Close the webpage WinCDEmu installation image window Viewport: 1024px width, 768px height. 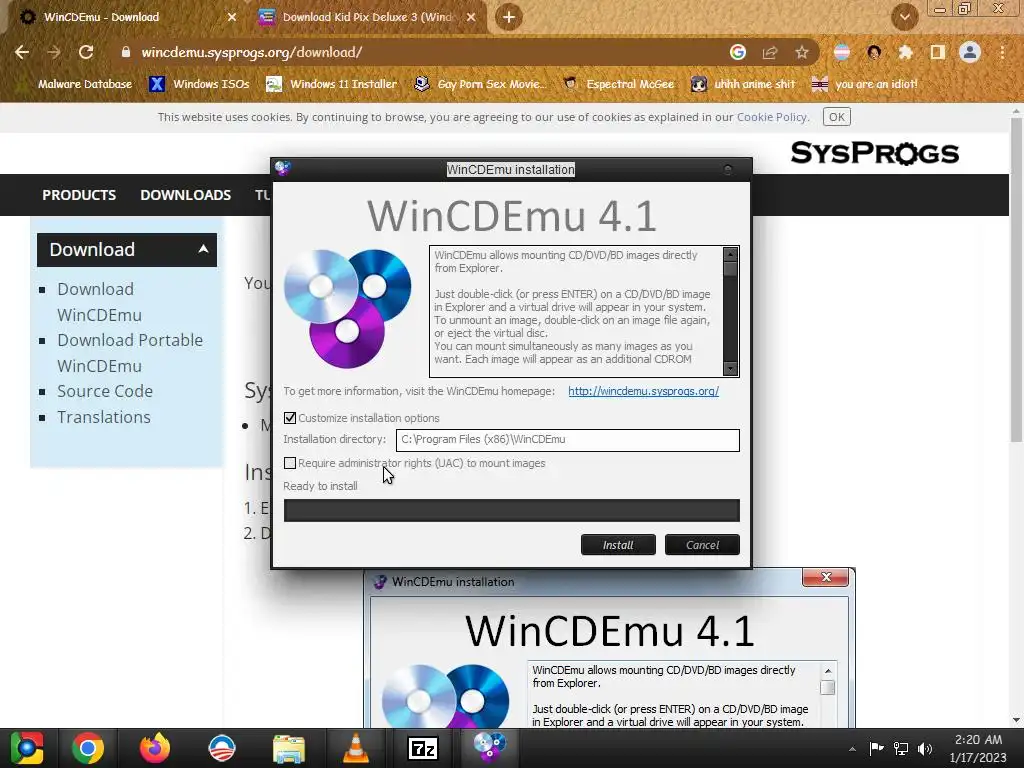click(825, 577)
